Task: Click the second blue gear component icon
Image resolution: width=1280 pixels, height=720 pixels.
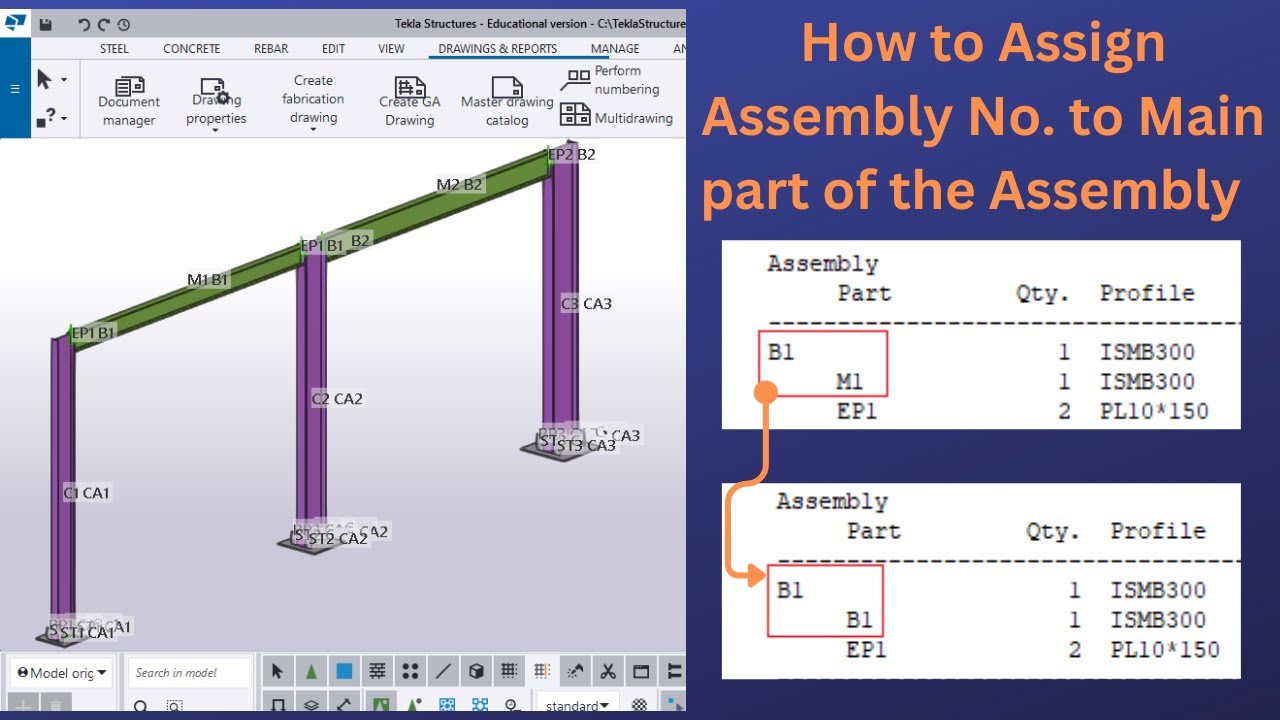Action: click(480, 705)
